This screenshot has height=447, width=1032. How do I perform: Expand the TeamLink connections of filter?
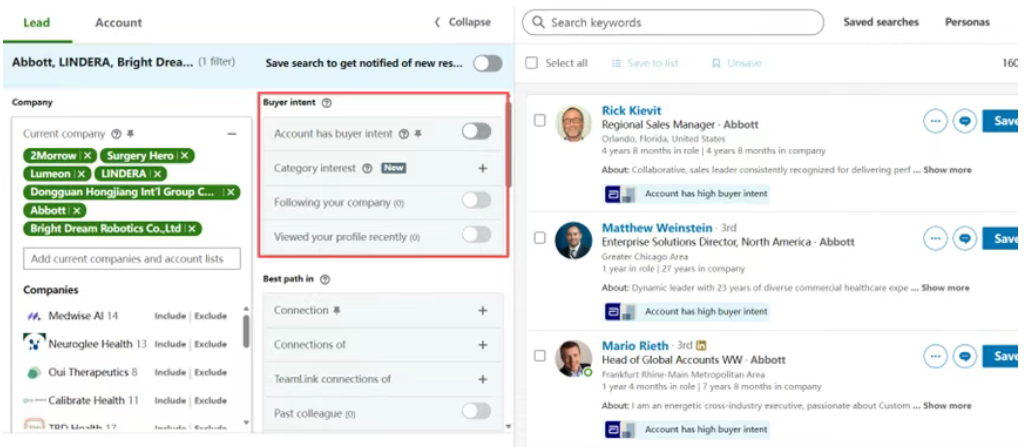click(x=482, y=380)
